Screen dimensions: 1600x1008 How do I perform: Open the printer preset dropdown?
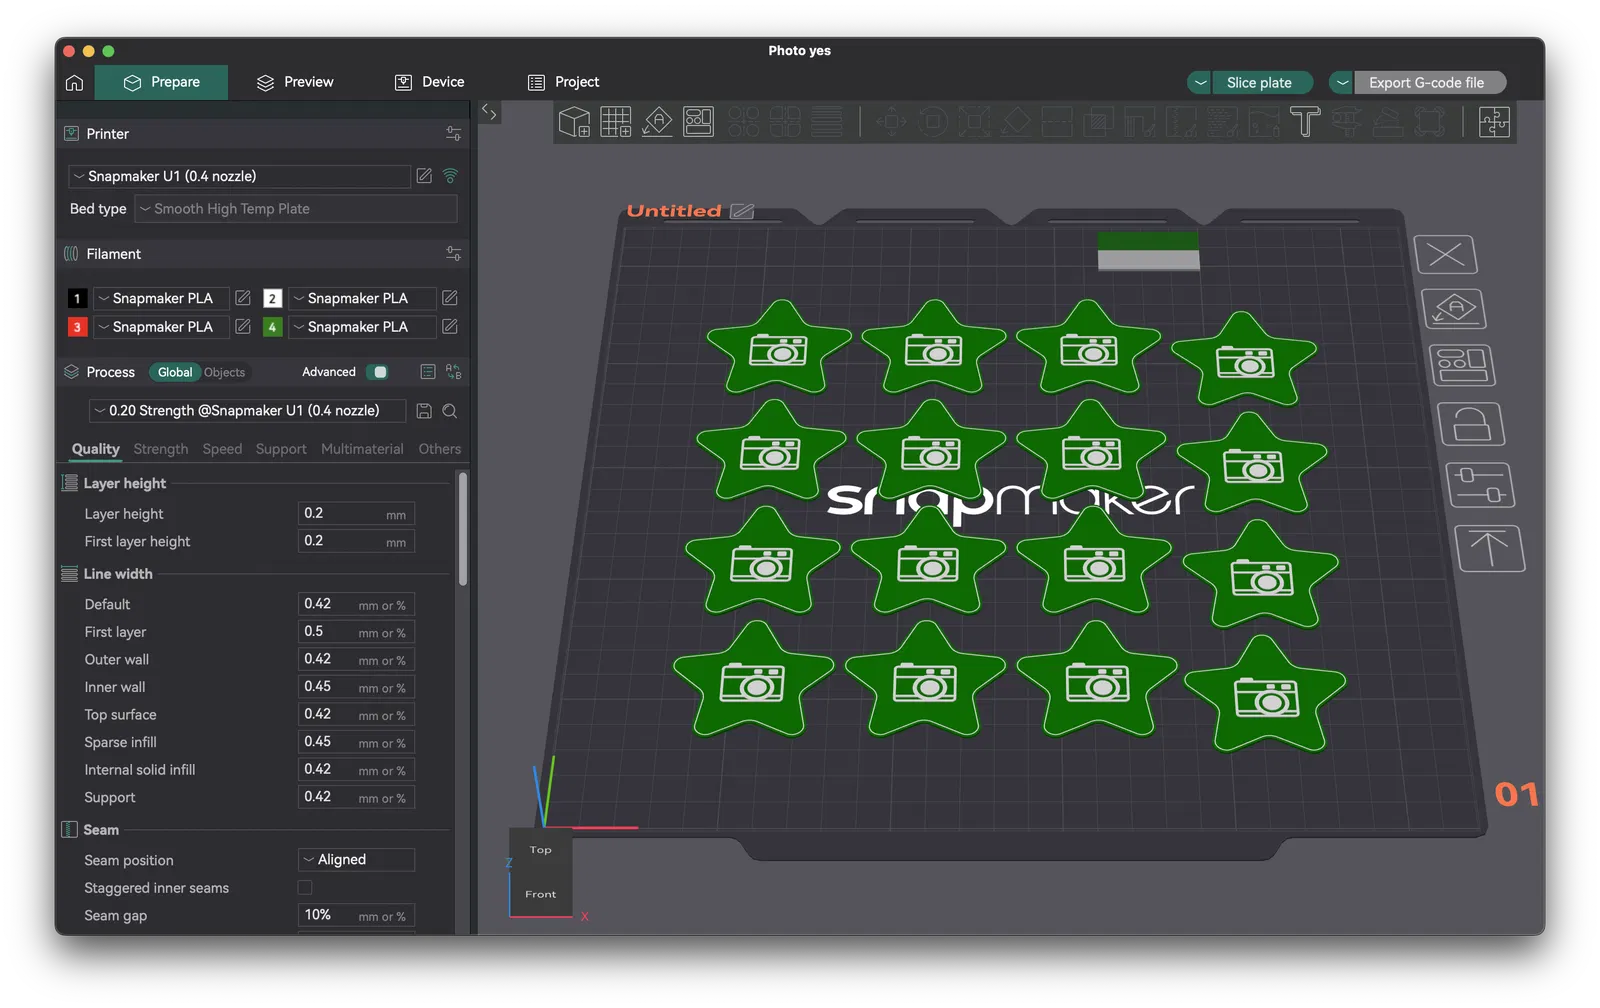tap(239, 176)
